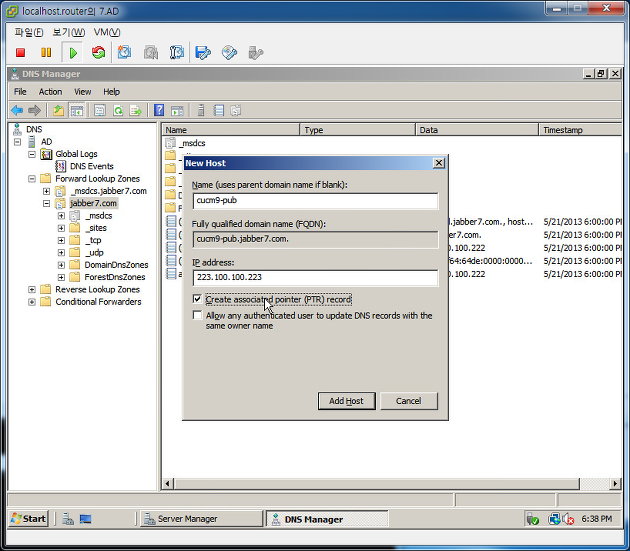Click the Data column header
This screenshot has width=630, height=551.
(x=477, y=130)
